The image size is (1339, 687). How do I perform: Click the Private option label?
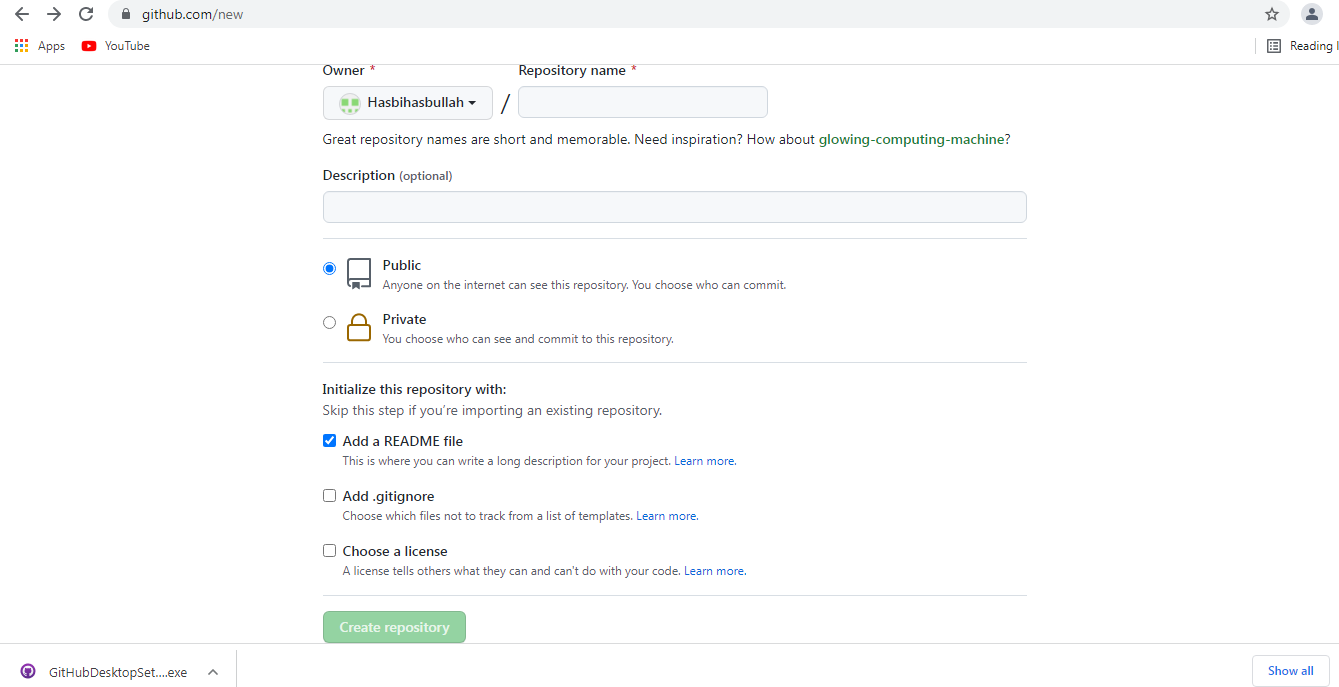pos(405,319)
